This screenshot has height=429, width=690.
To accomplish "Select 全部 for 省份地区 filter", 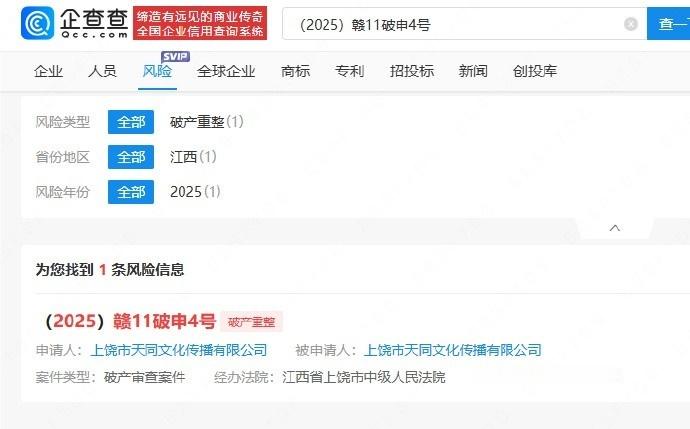I will coord(131,157).
